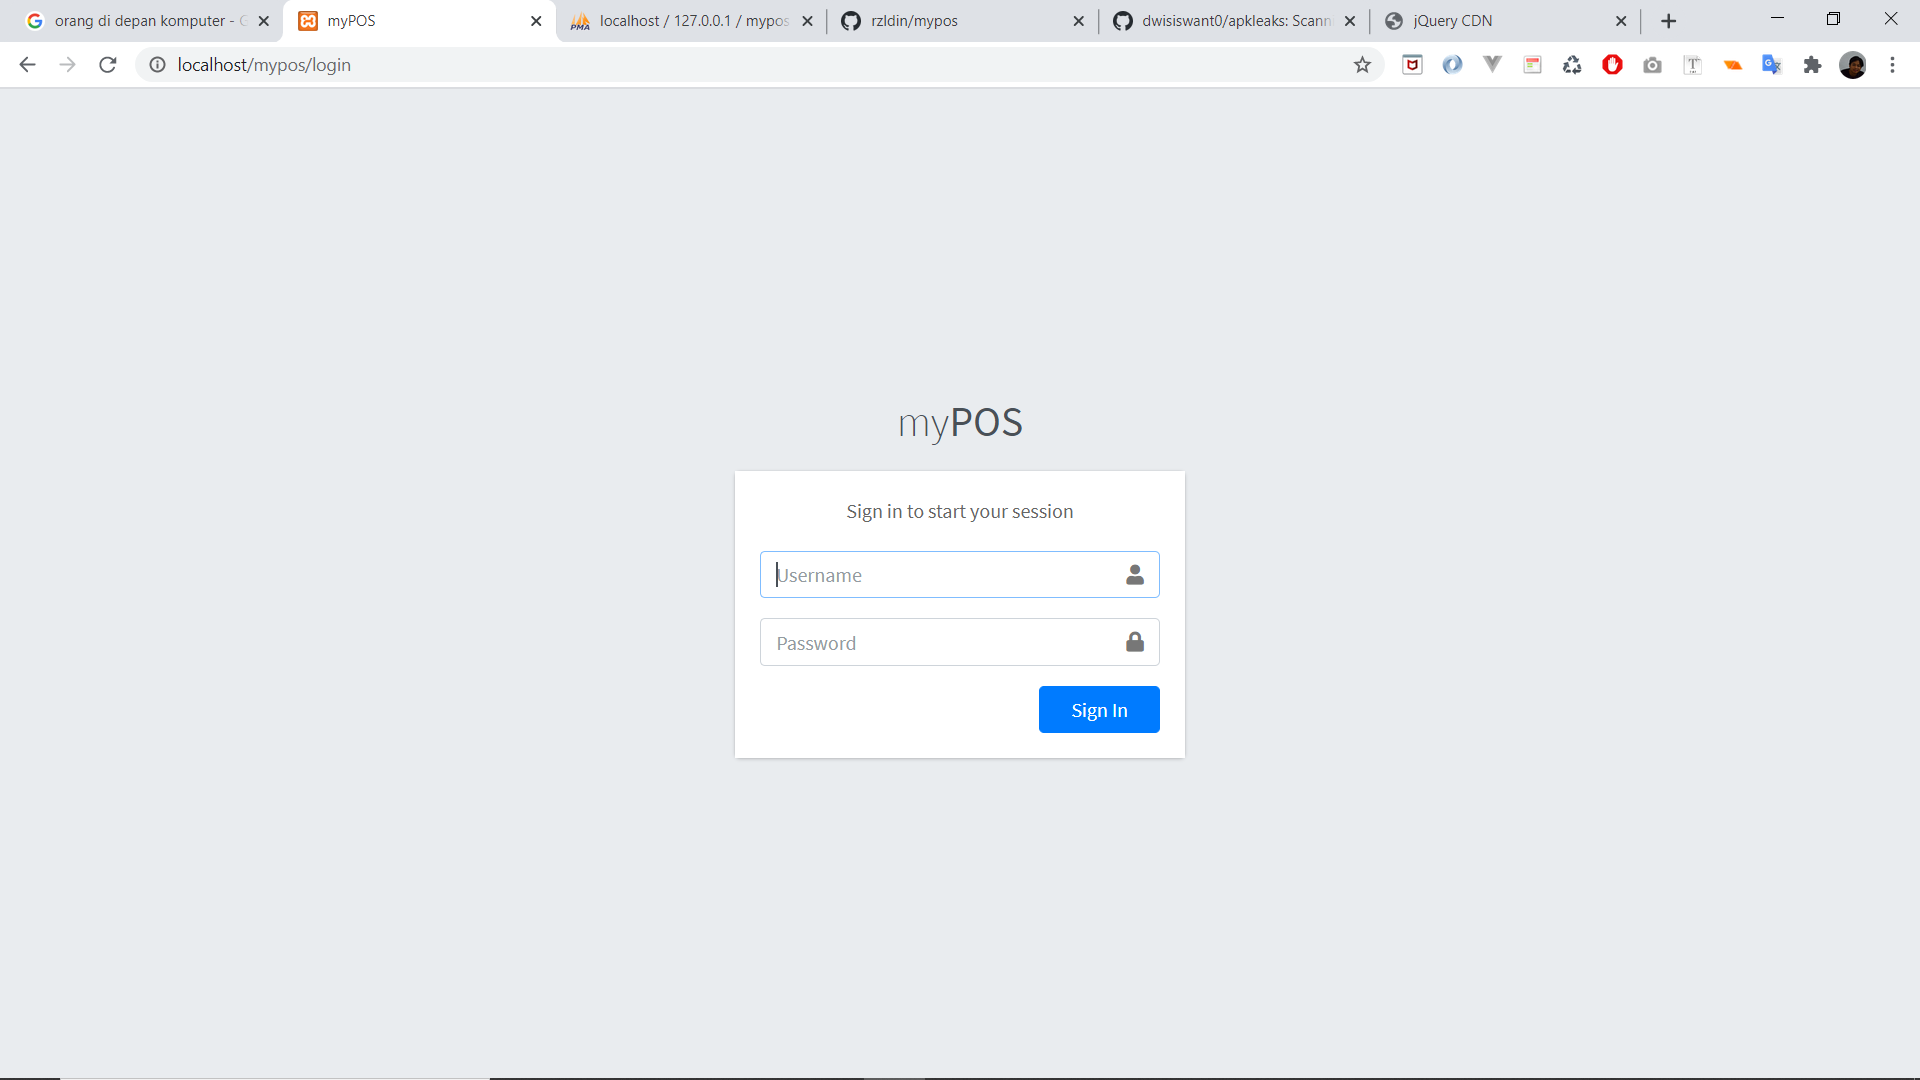This screenshot has width=1920, height=1080.
Task: Click the back navigation arrow
Action: click(x=26, y=64)
